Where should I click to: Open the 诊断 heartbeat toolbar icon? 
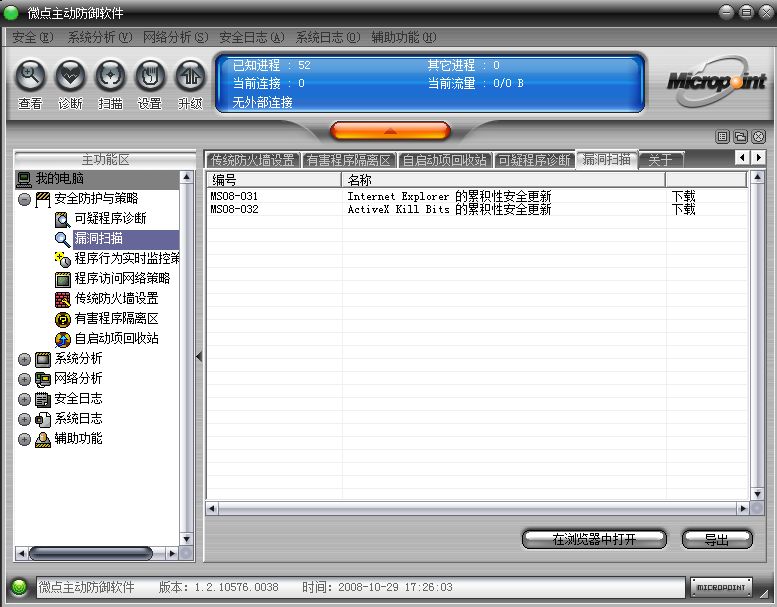70,76
